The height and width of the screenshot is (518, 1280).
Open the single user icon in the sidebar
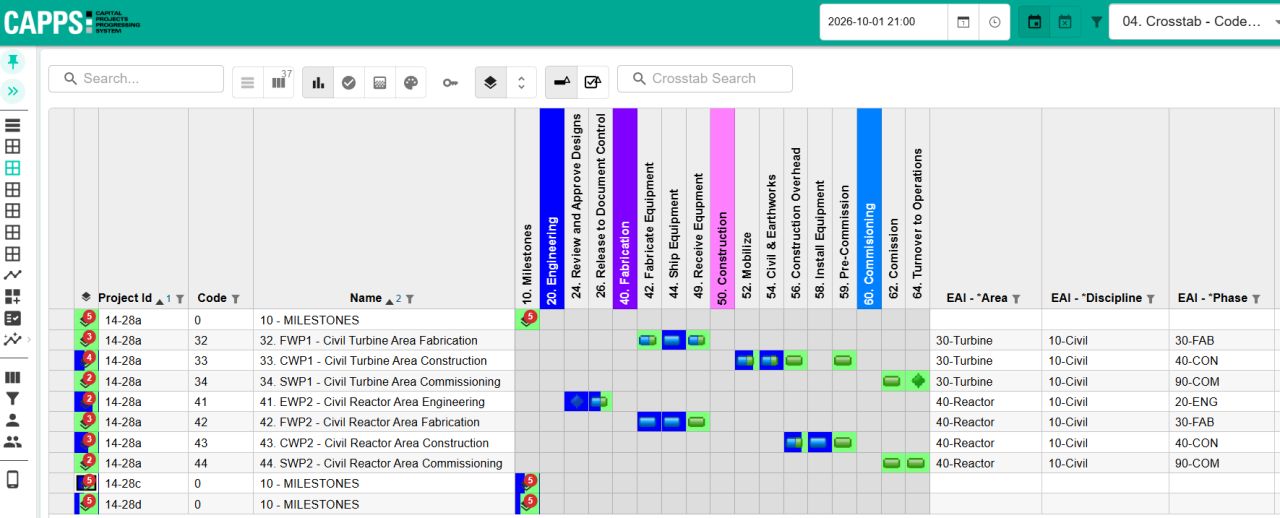[x=13, y=420]
